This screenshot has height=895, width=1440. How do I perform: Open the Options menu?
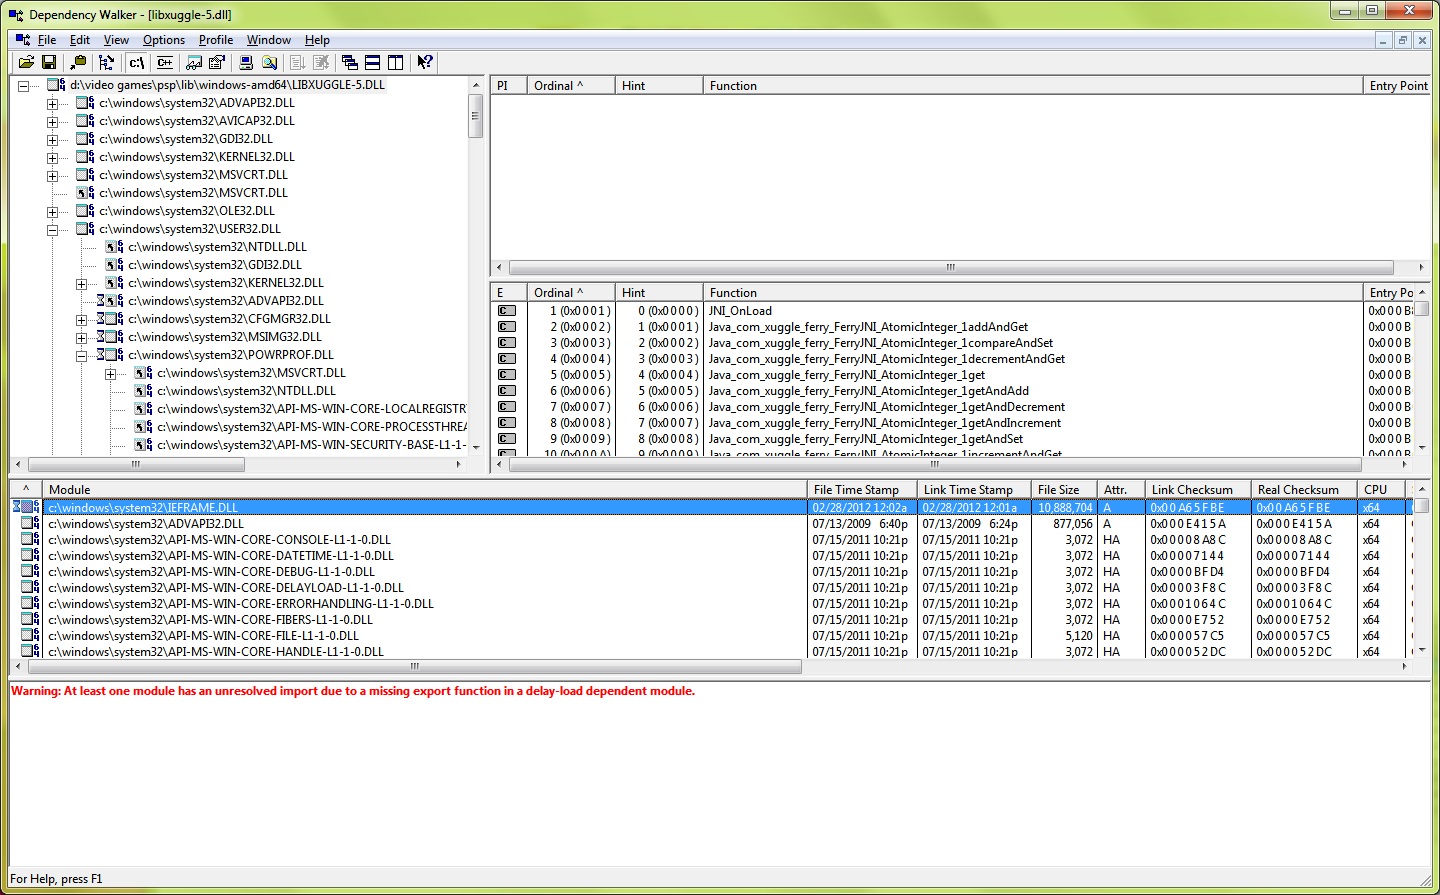[x=163, y=40]
